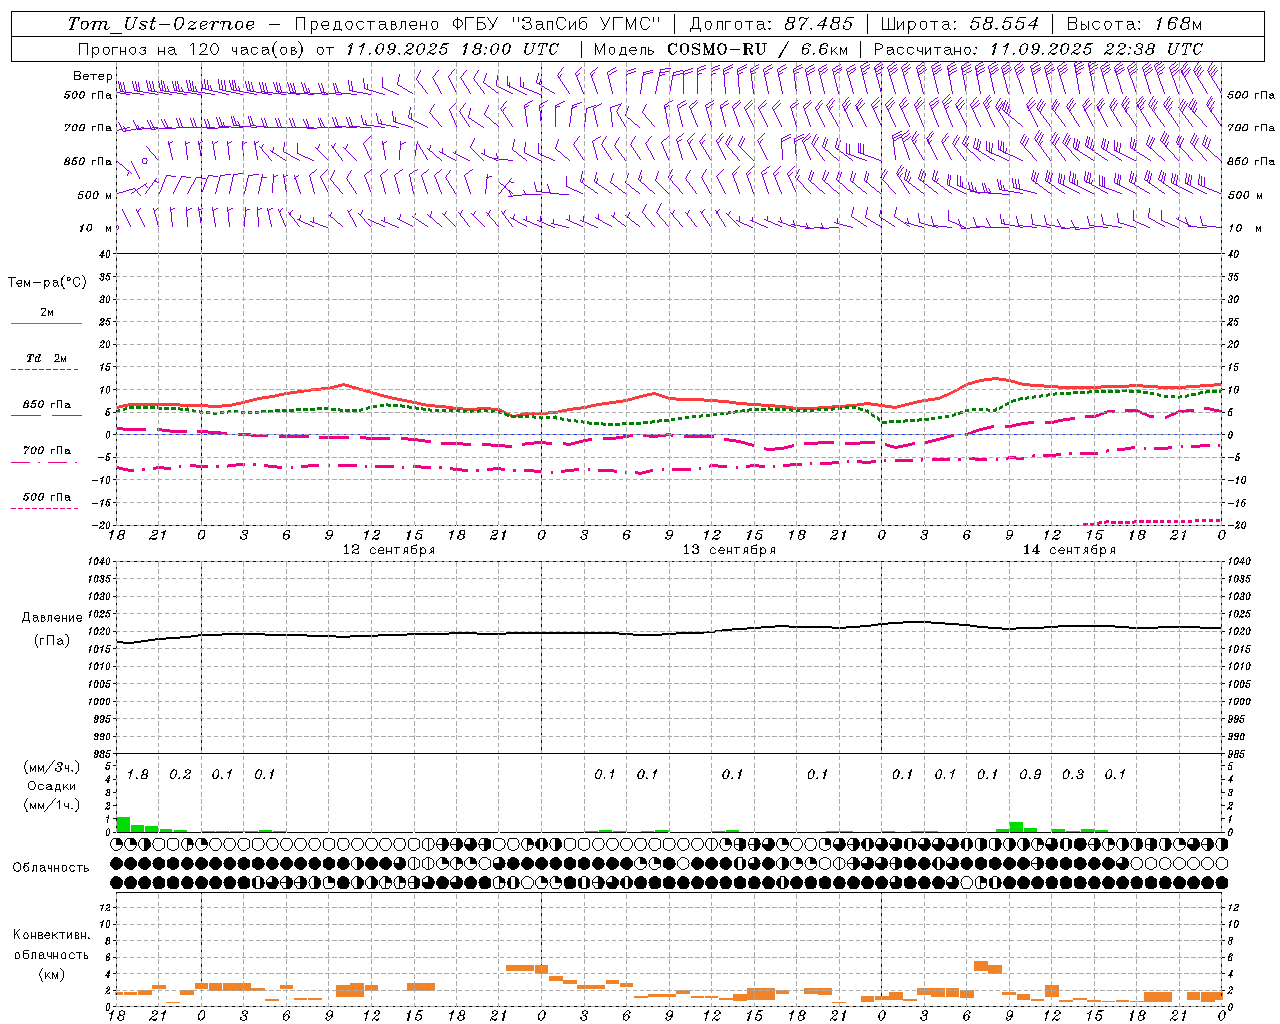Click the 0.9 precipitation amount value

1030,775
